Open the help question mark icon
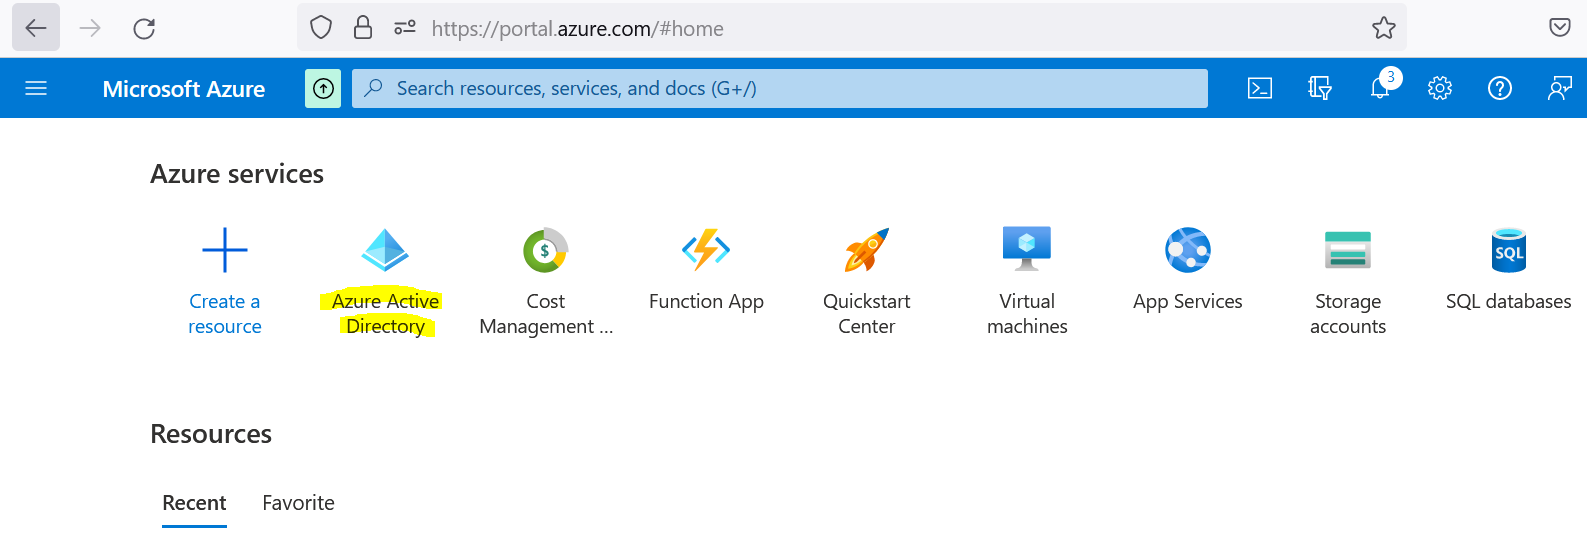The height and width of the screenshot is (554, 1587). coord(1500,88)
